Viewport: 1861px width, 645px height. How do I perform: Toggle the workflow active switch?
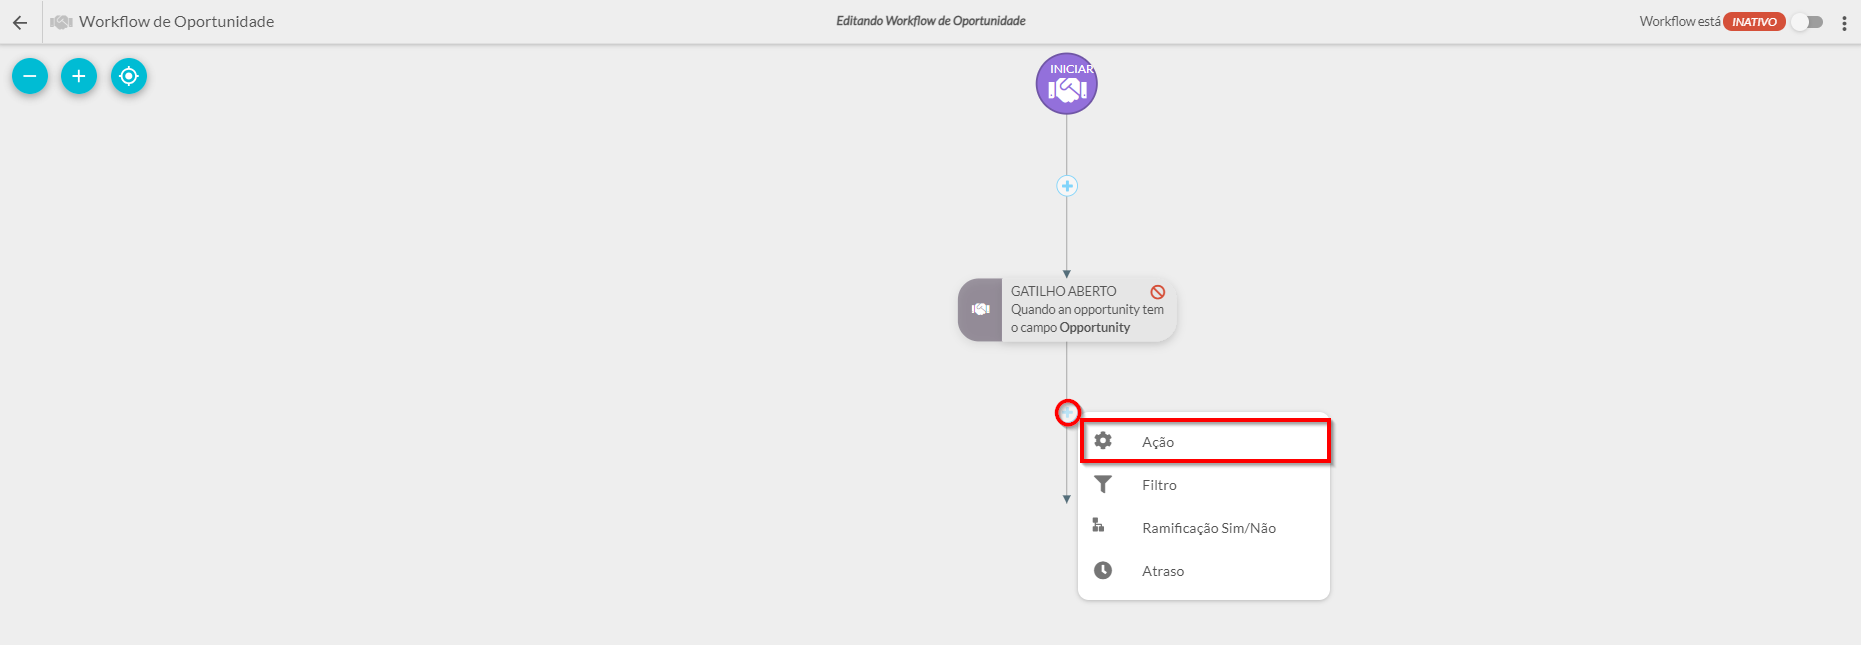pyautogui.click(x=1807, y=22)
